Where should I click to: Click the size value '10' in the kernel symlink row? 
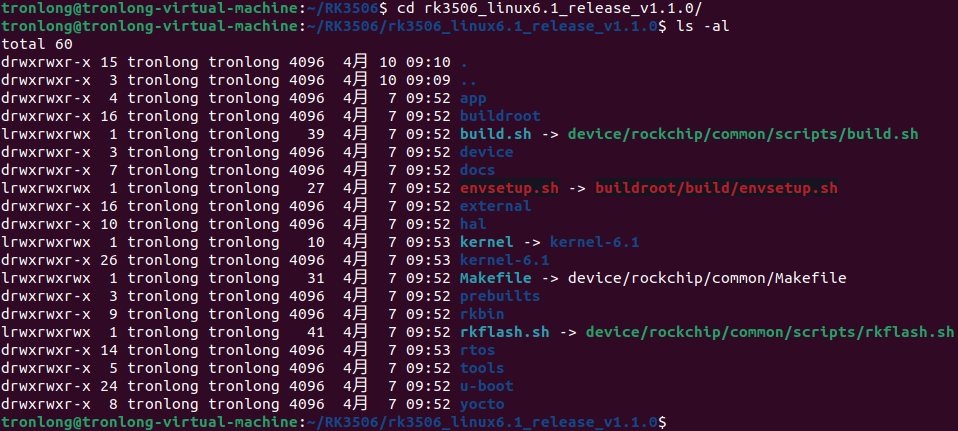[316, 242]
